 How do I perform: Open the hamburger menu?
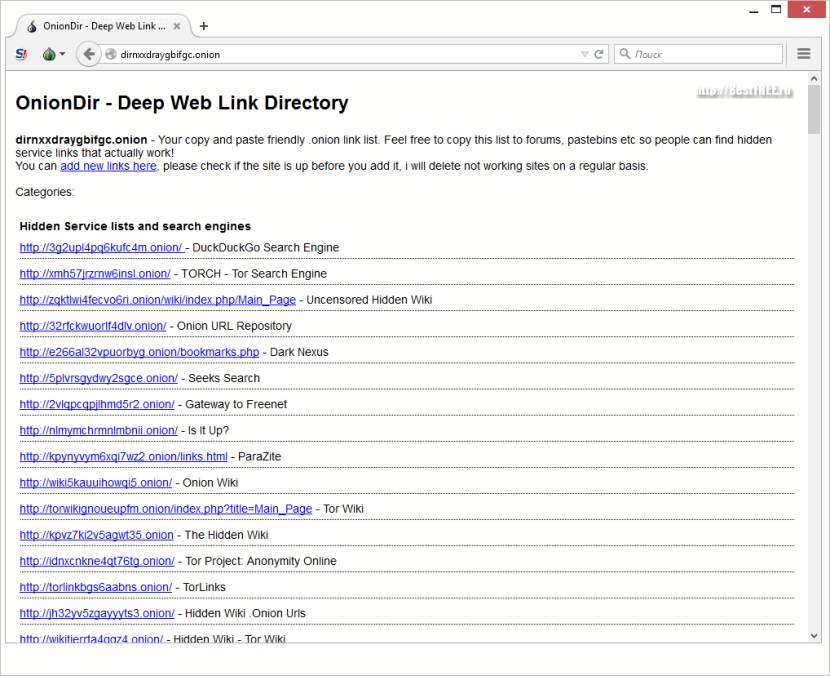(x=804, y=54)
